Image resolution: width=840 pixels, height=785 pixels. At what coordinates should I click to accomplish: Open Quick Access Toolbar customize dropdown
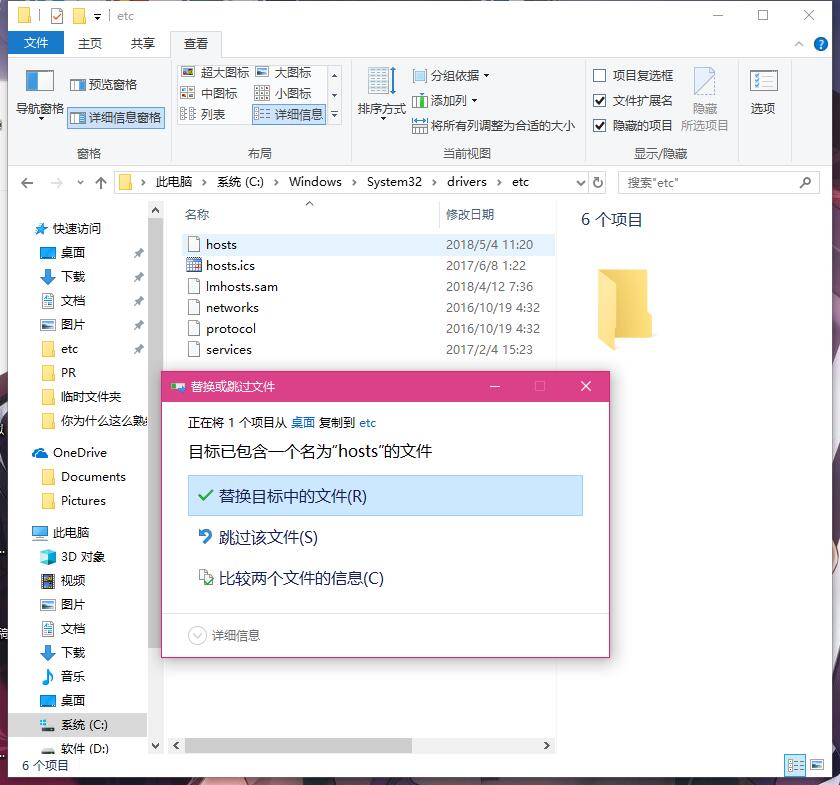coord(97,17)
